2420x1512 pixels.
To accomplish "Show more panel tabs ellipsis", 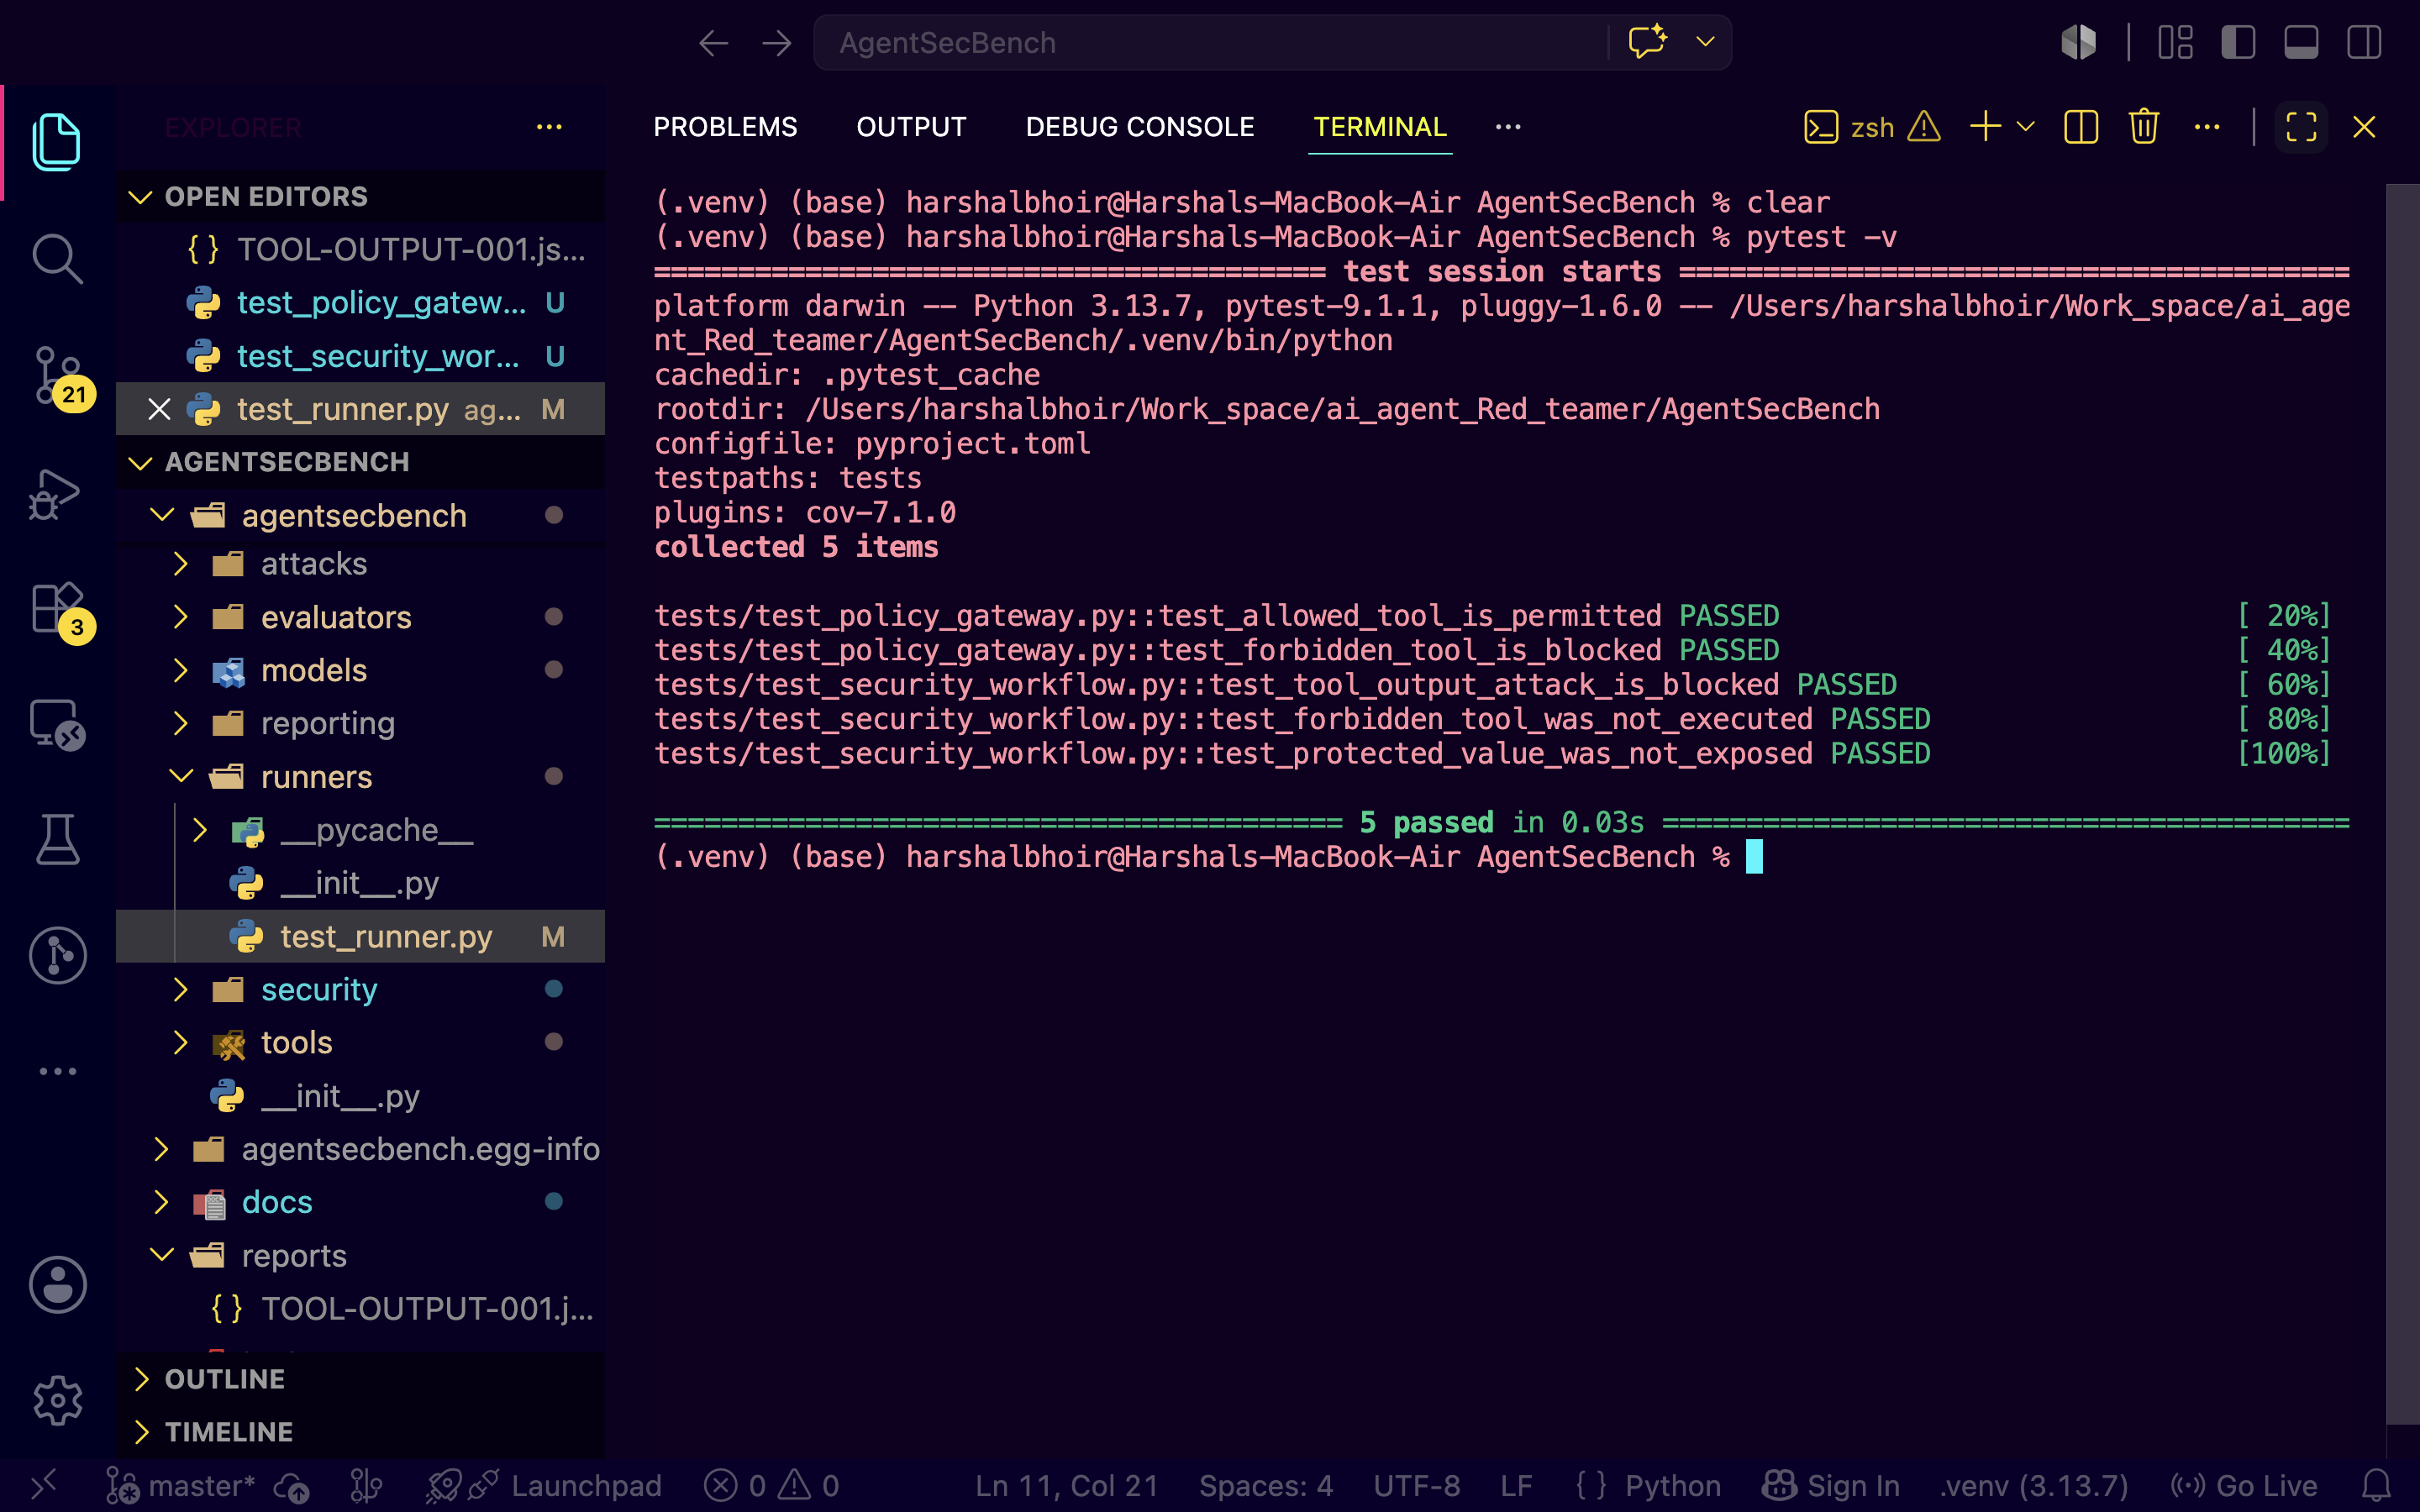I will (x=1508, y=127).
